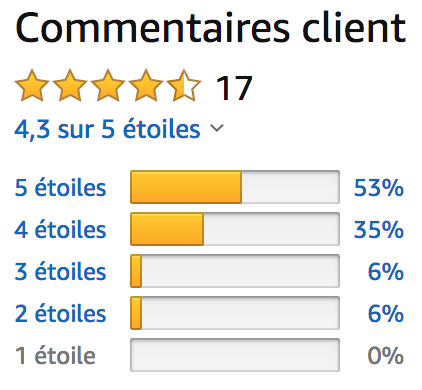Viewport: 422px width, 390px height.
Task: Expand the chevron next to 4,3 sur 5 étoiles
Action: pos(217,128)
